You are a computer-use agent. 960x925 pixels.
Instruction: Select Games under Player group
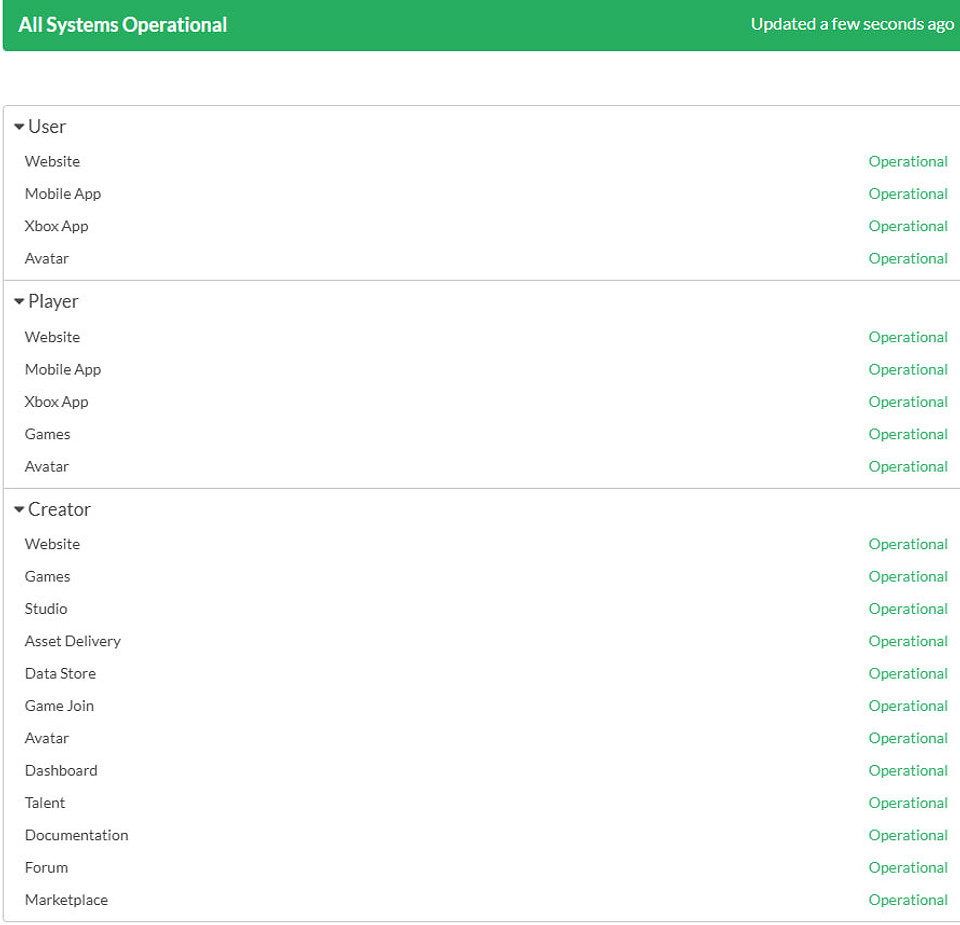[x=47, y=434]
